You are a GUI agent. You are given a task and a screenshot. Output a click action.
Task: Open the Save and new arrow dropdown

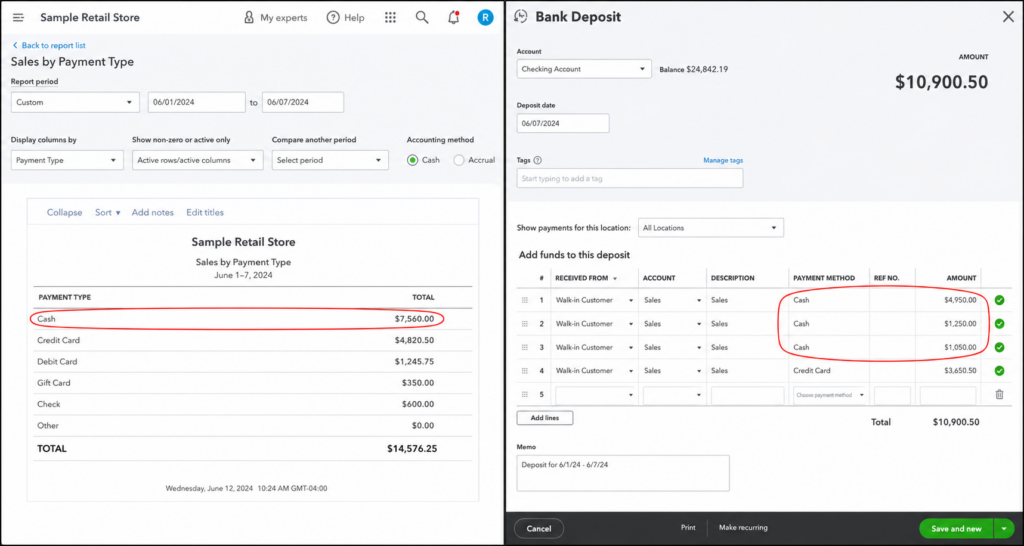(1003, 528)
